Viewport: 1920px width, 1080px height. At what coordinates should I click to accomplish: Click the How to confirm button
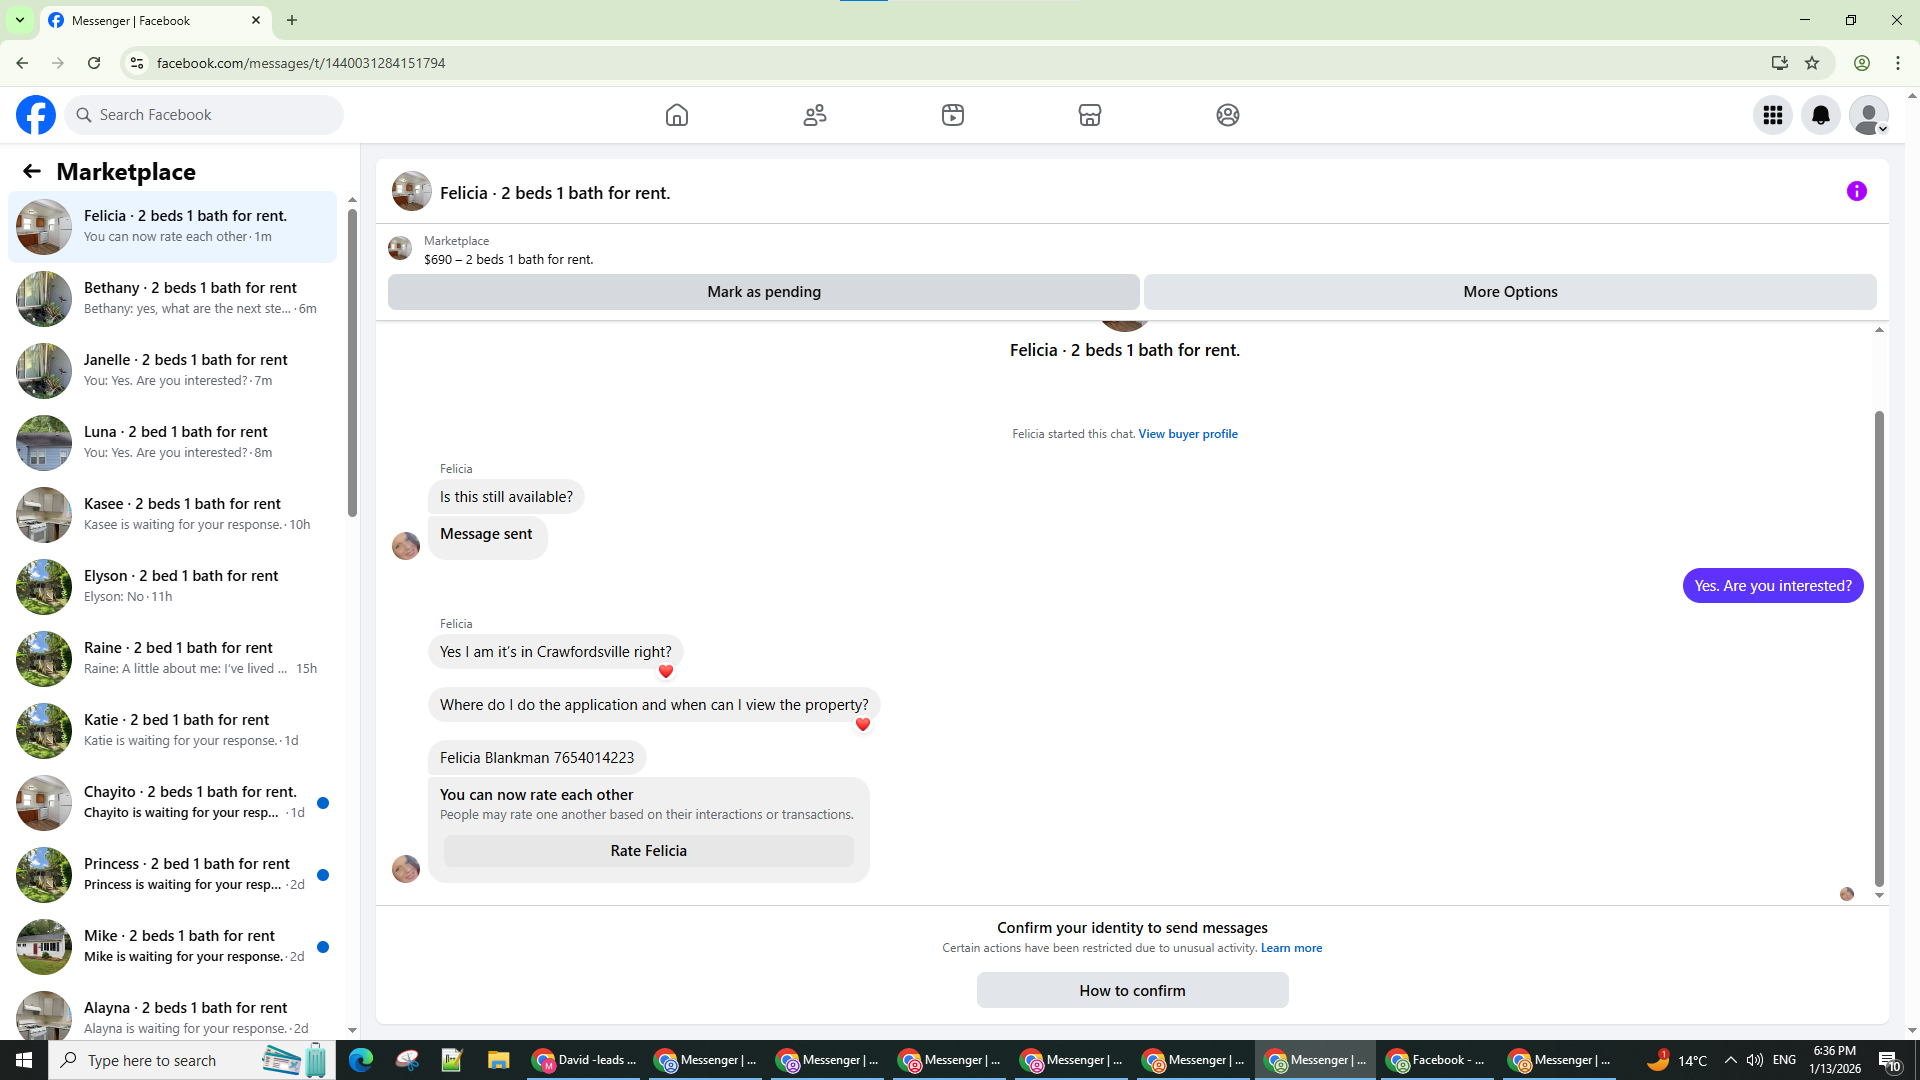coord(1132,990)
